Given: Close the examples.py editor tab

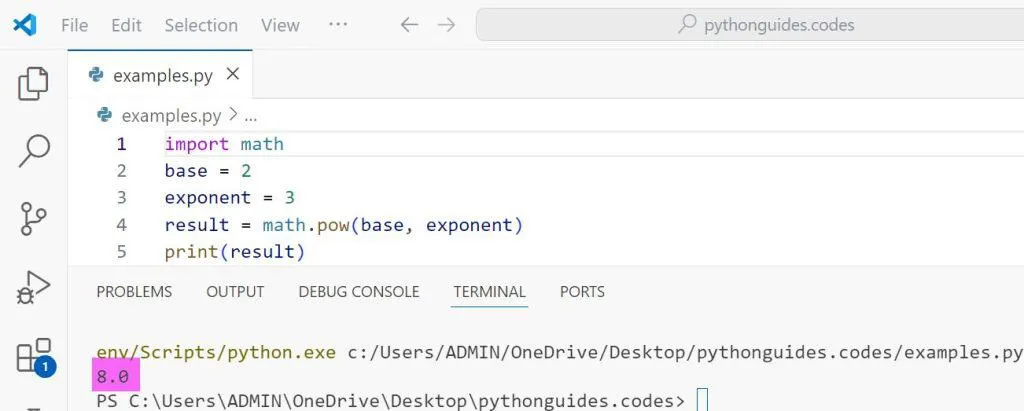Looking at the screenshot, I should [x=233, y=75].
